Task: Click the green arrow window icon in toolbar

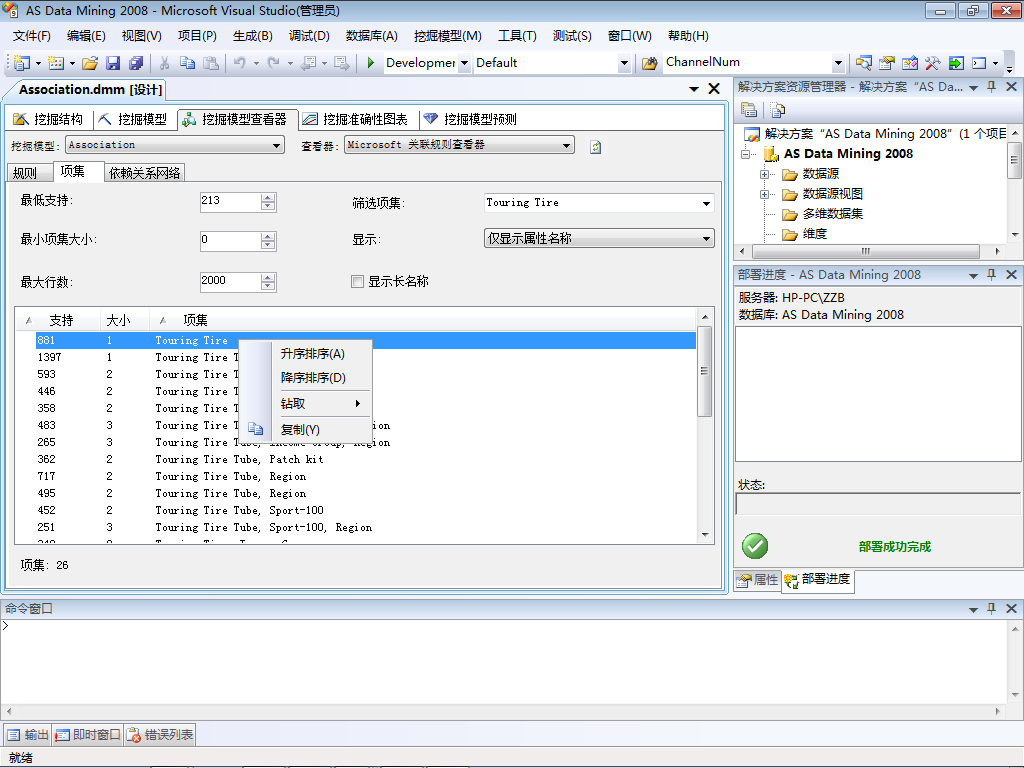Action: coord(955,63)
